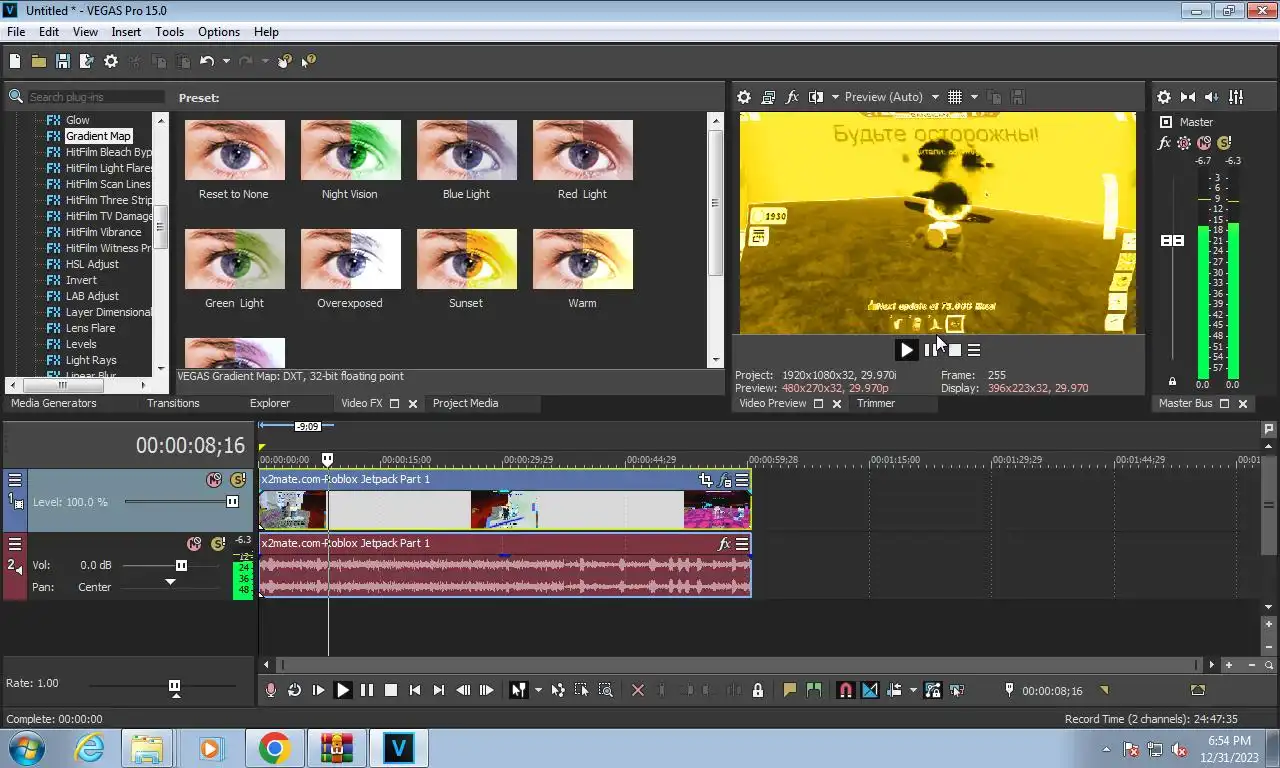The width and height of the screenshot is (1280, 768).
Task: Toggle Loop Playback button
Action: coord(294,690)
